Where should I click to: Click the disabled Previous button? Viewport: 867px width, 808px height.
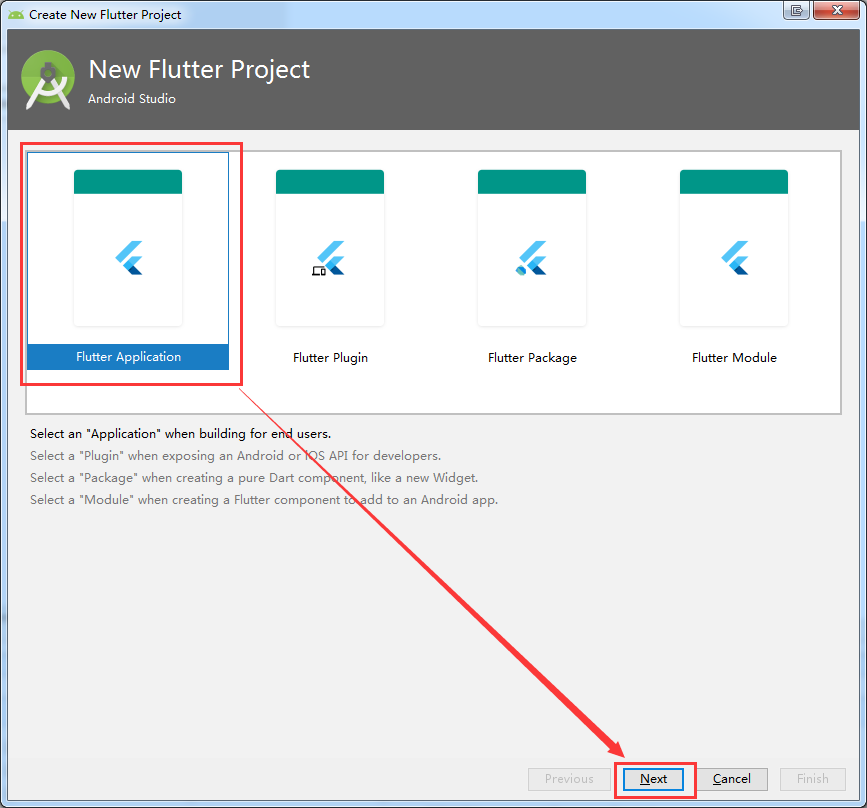pos(569,779)
